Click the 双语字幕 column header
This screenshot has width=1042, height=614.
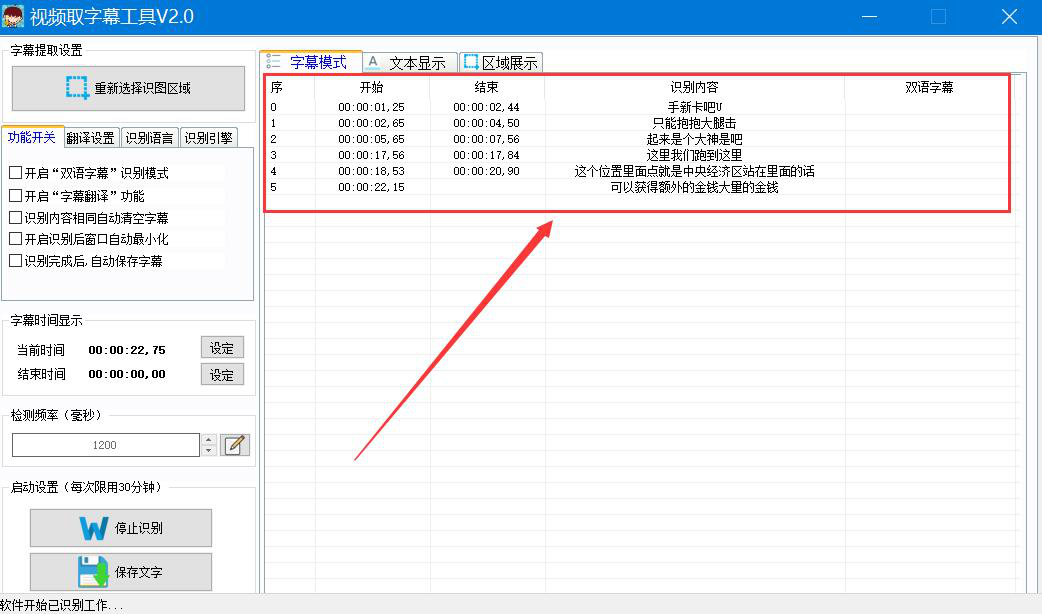pyautogui.click(x=928, y=87)
